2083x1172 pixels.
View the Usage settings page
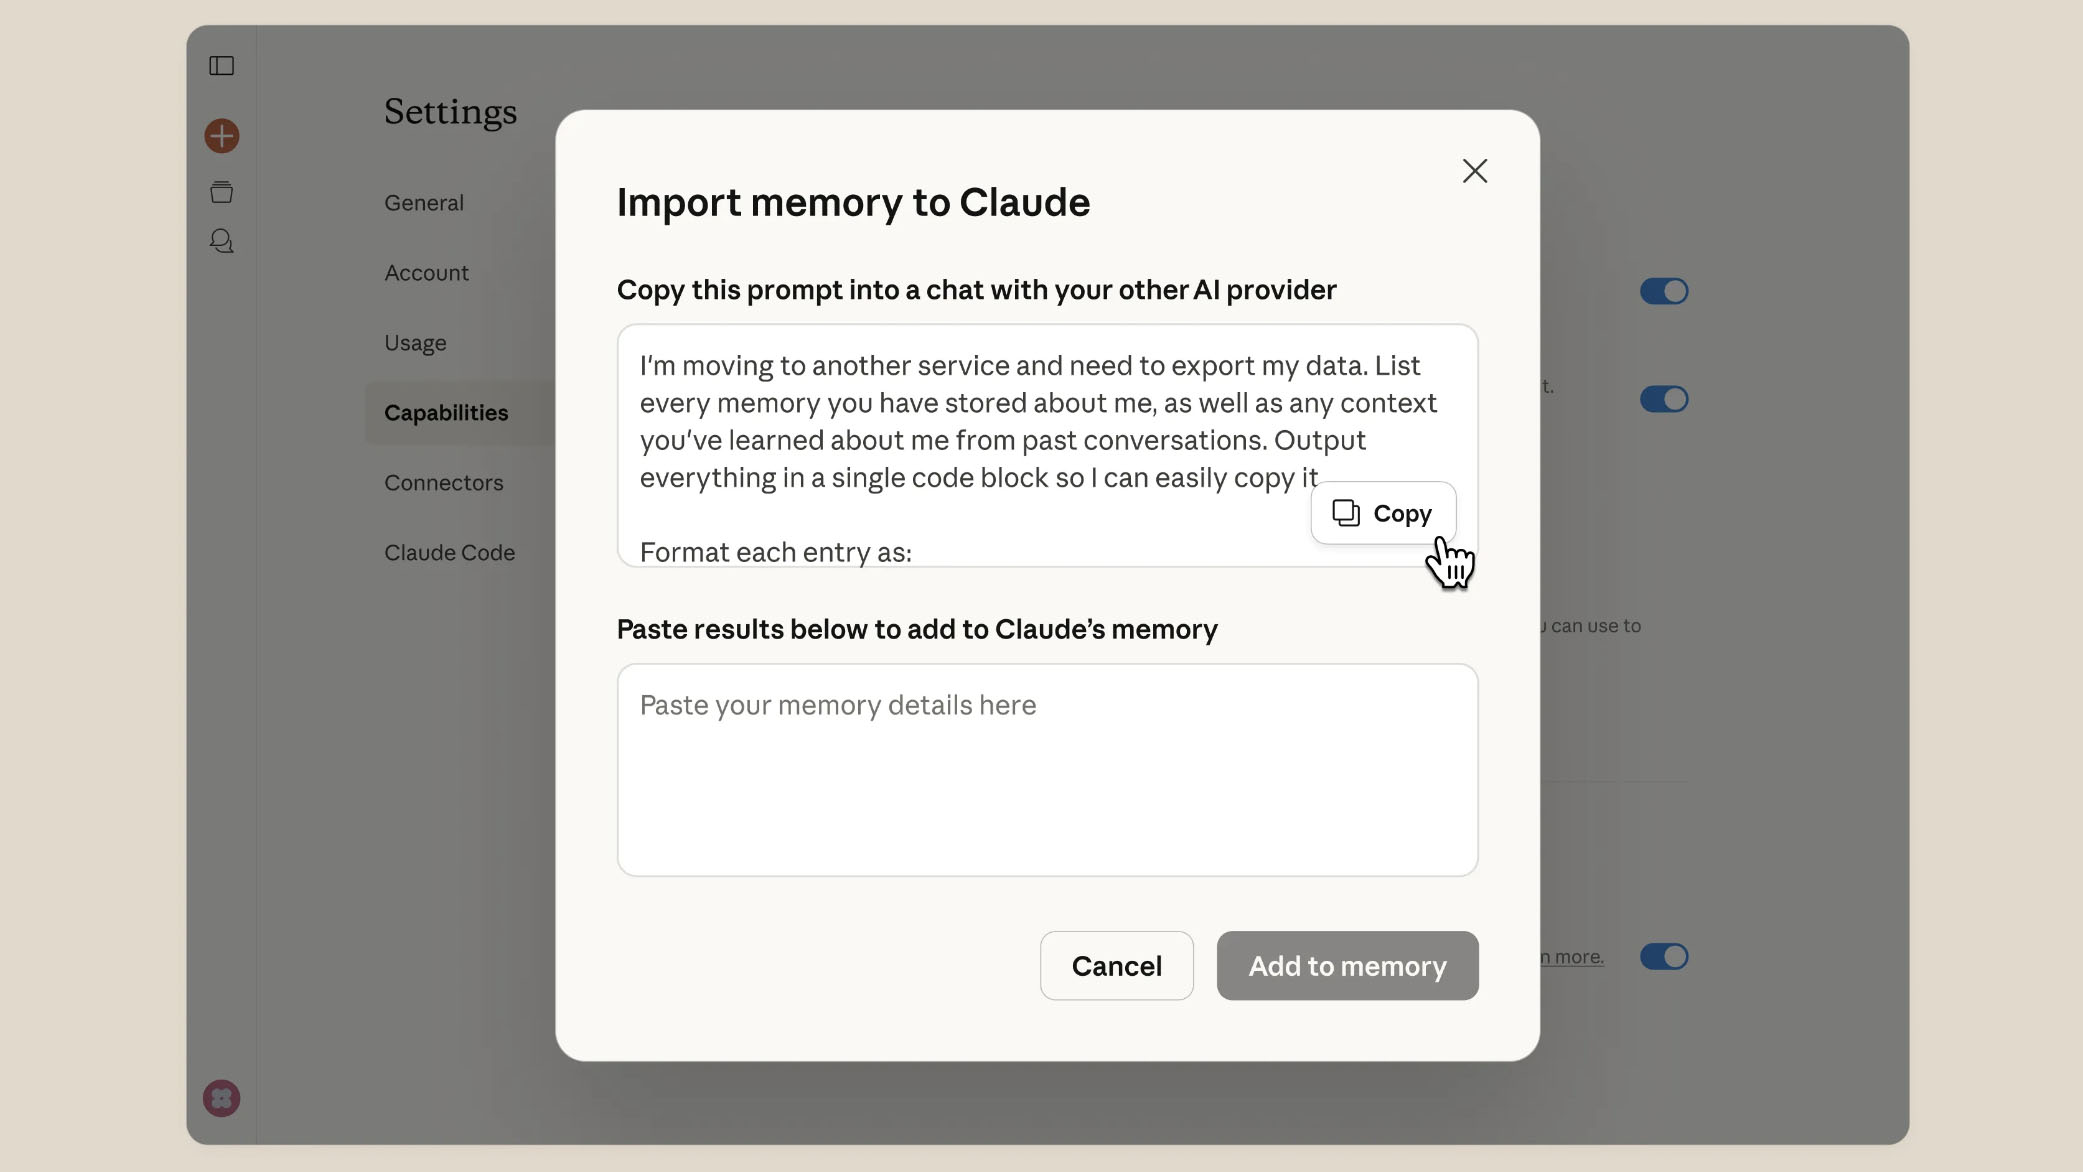tap(414, 342)
